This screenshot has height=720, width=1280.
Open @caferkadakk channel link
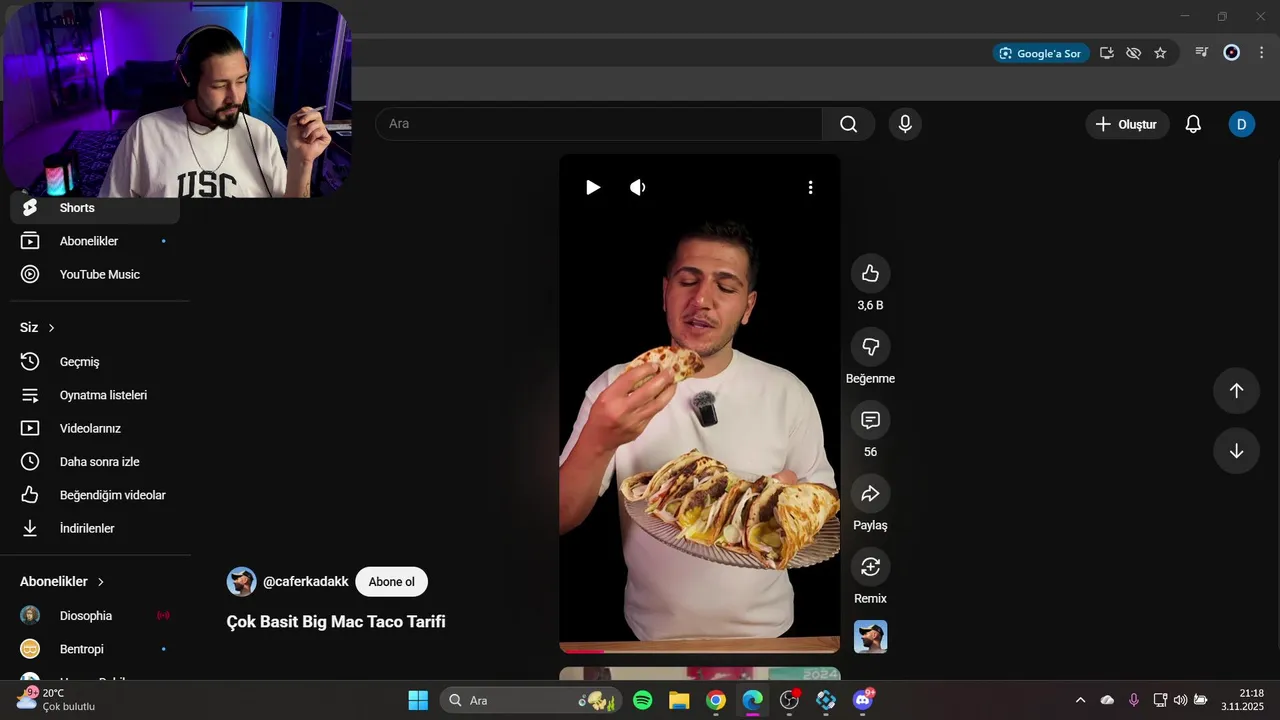(306, 582)
